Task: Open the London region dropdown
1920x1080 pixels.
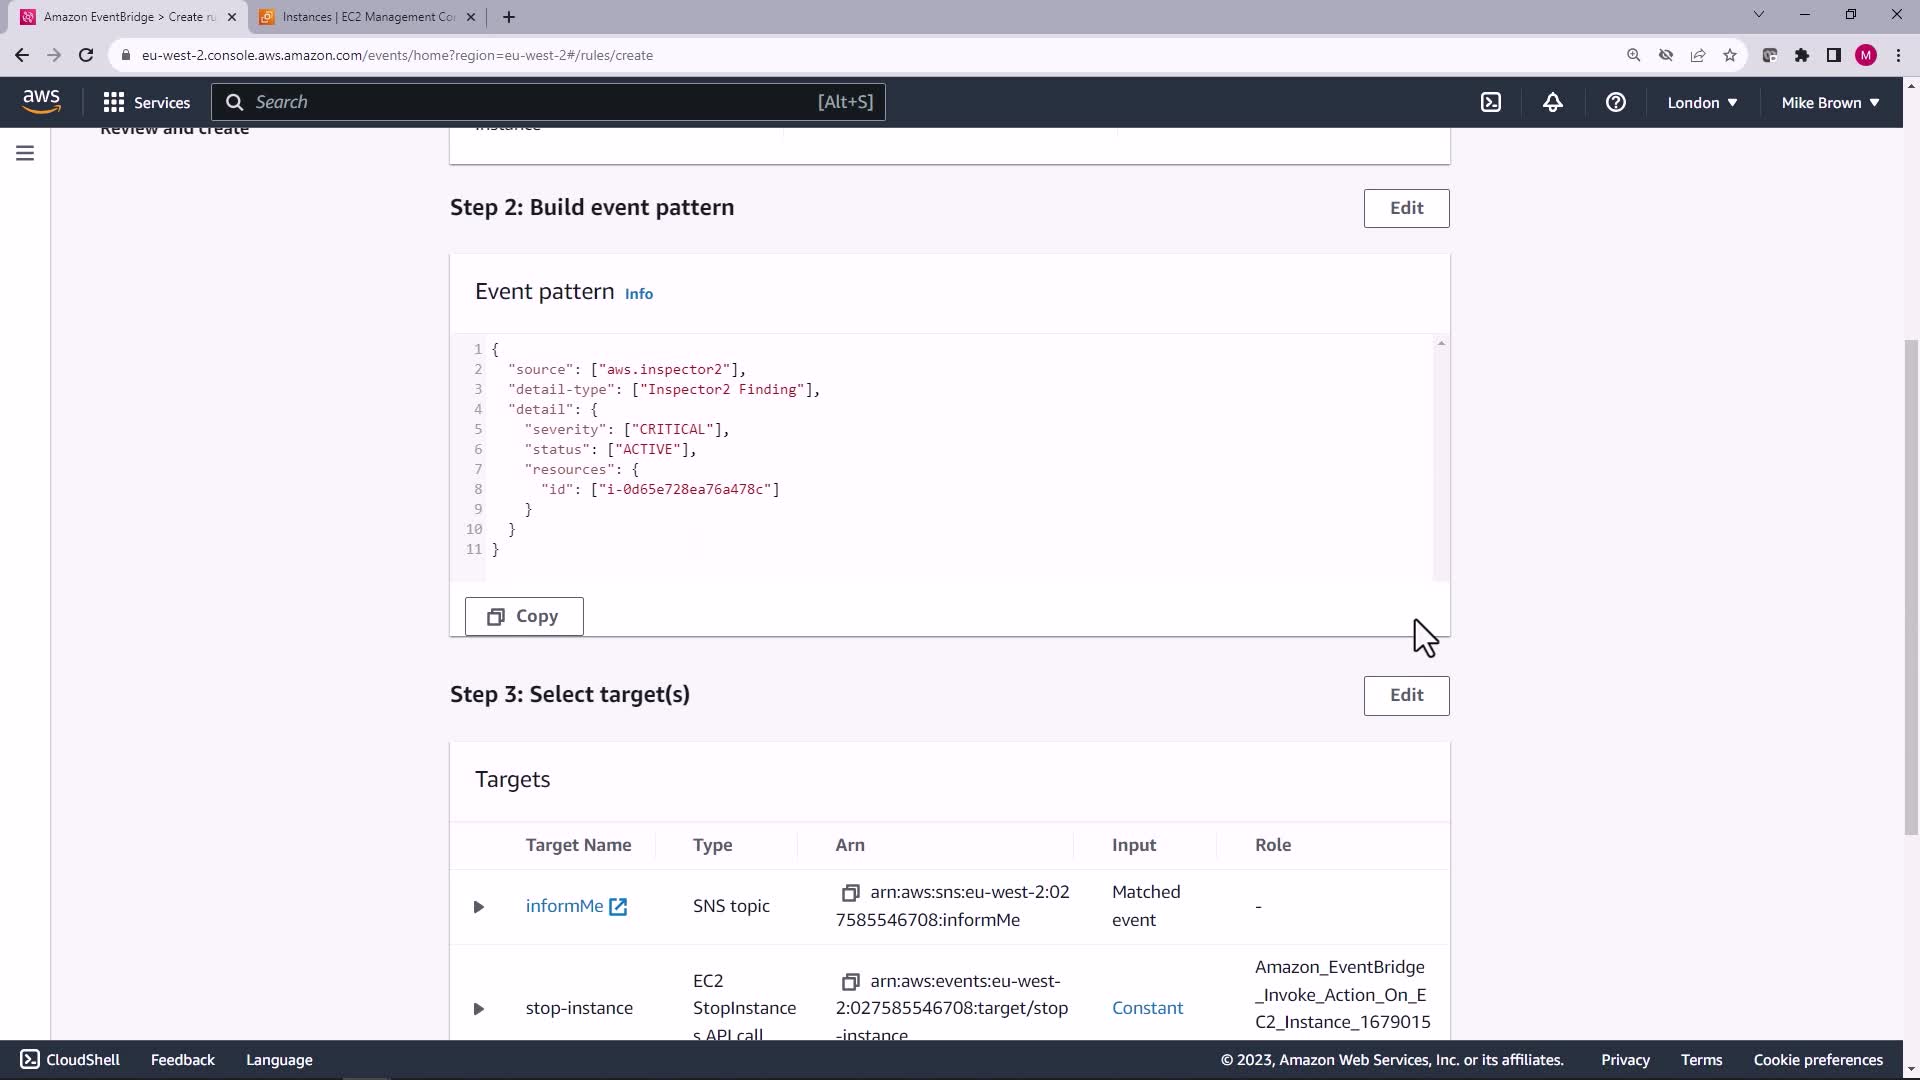Action: [x=1702, y=102]
